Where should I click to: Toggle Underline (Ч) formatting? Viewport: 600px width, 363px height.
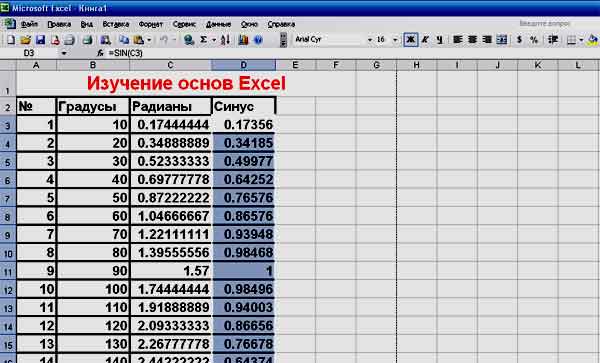440,39
